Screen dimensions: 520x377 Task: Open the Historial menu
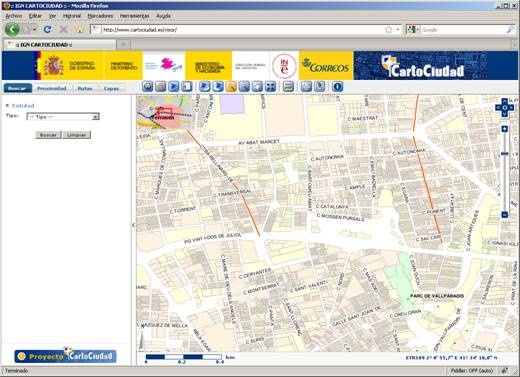(72, 16)
